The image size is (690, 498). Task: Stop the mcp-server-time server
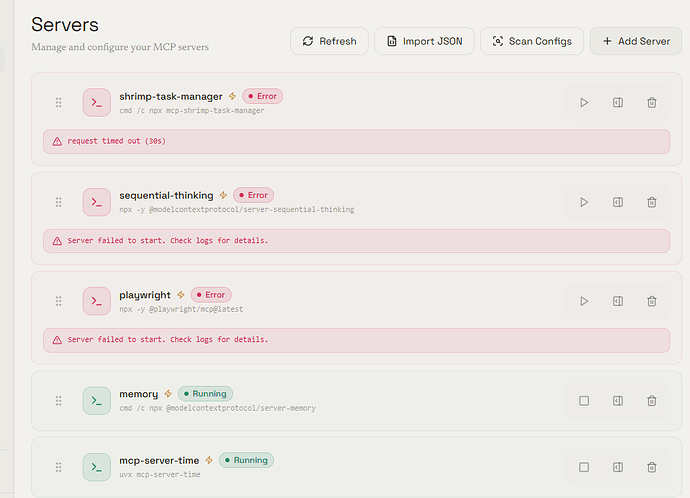584,467
